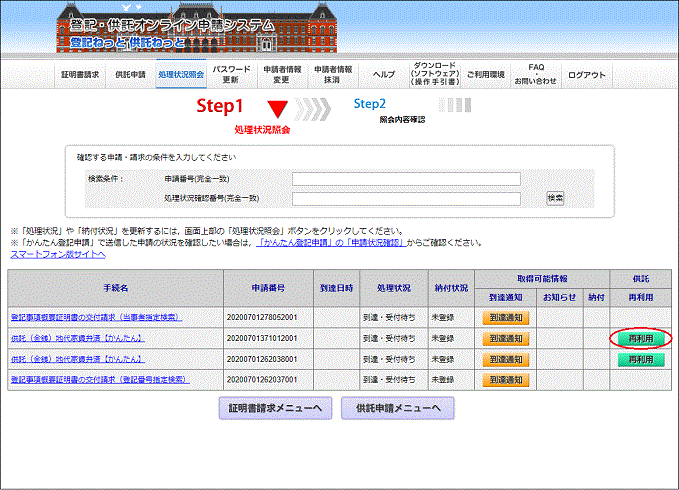Select the 処理状況照会 tab
Screen dimensions: 679x490
[x=181, y=74]
